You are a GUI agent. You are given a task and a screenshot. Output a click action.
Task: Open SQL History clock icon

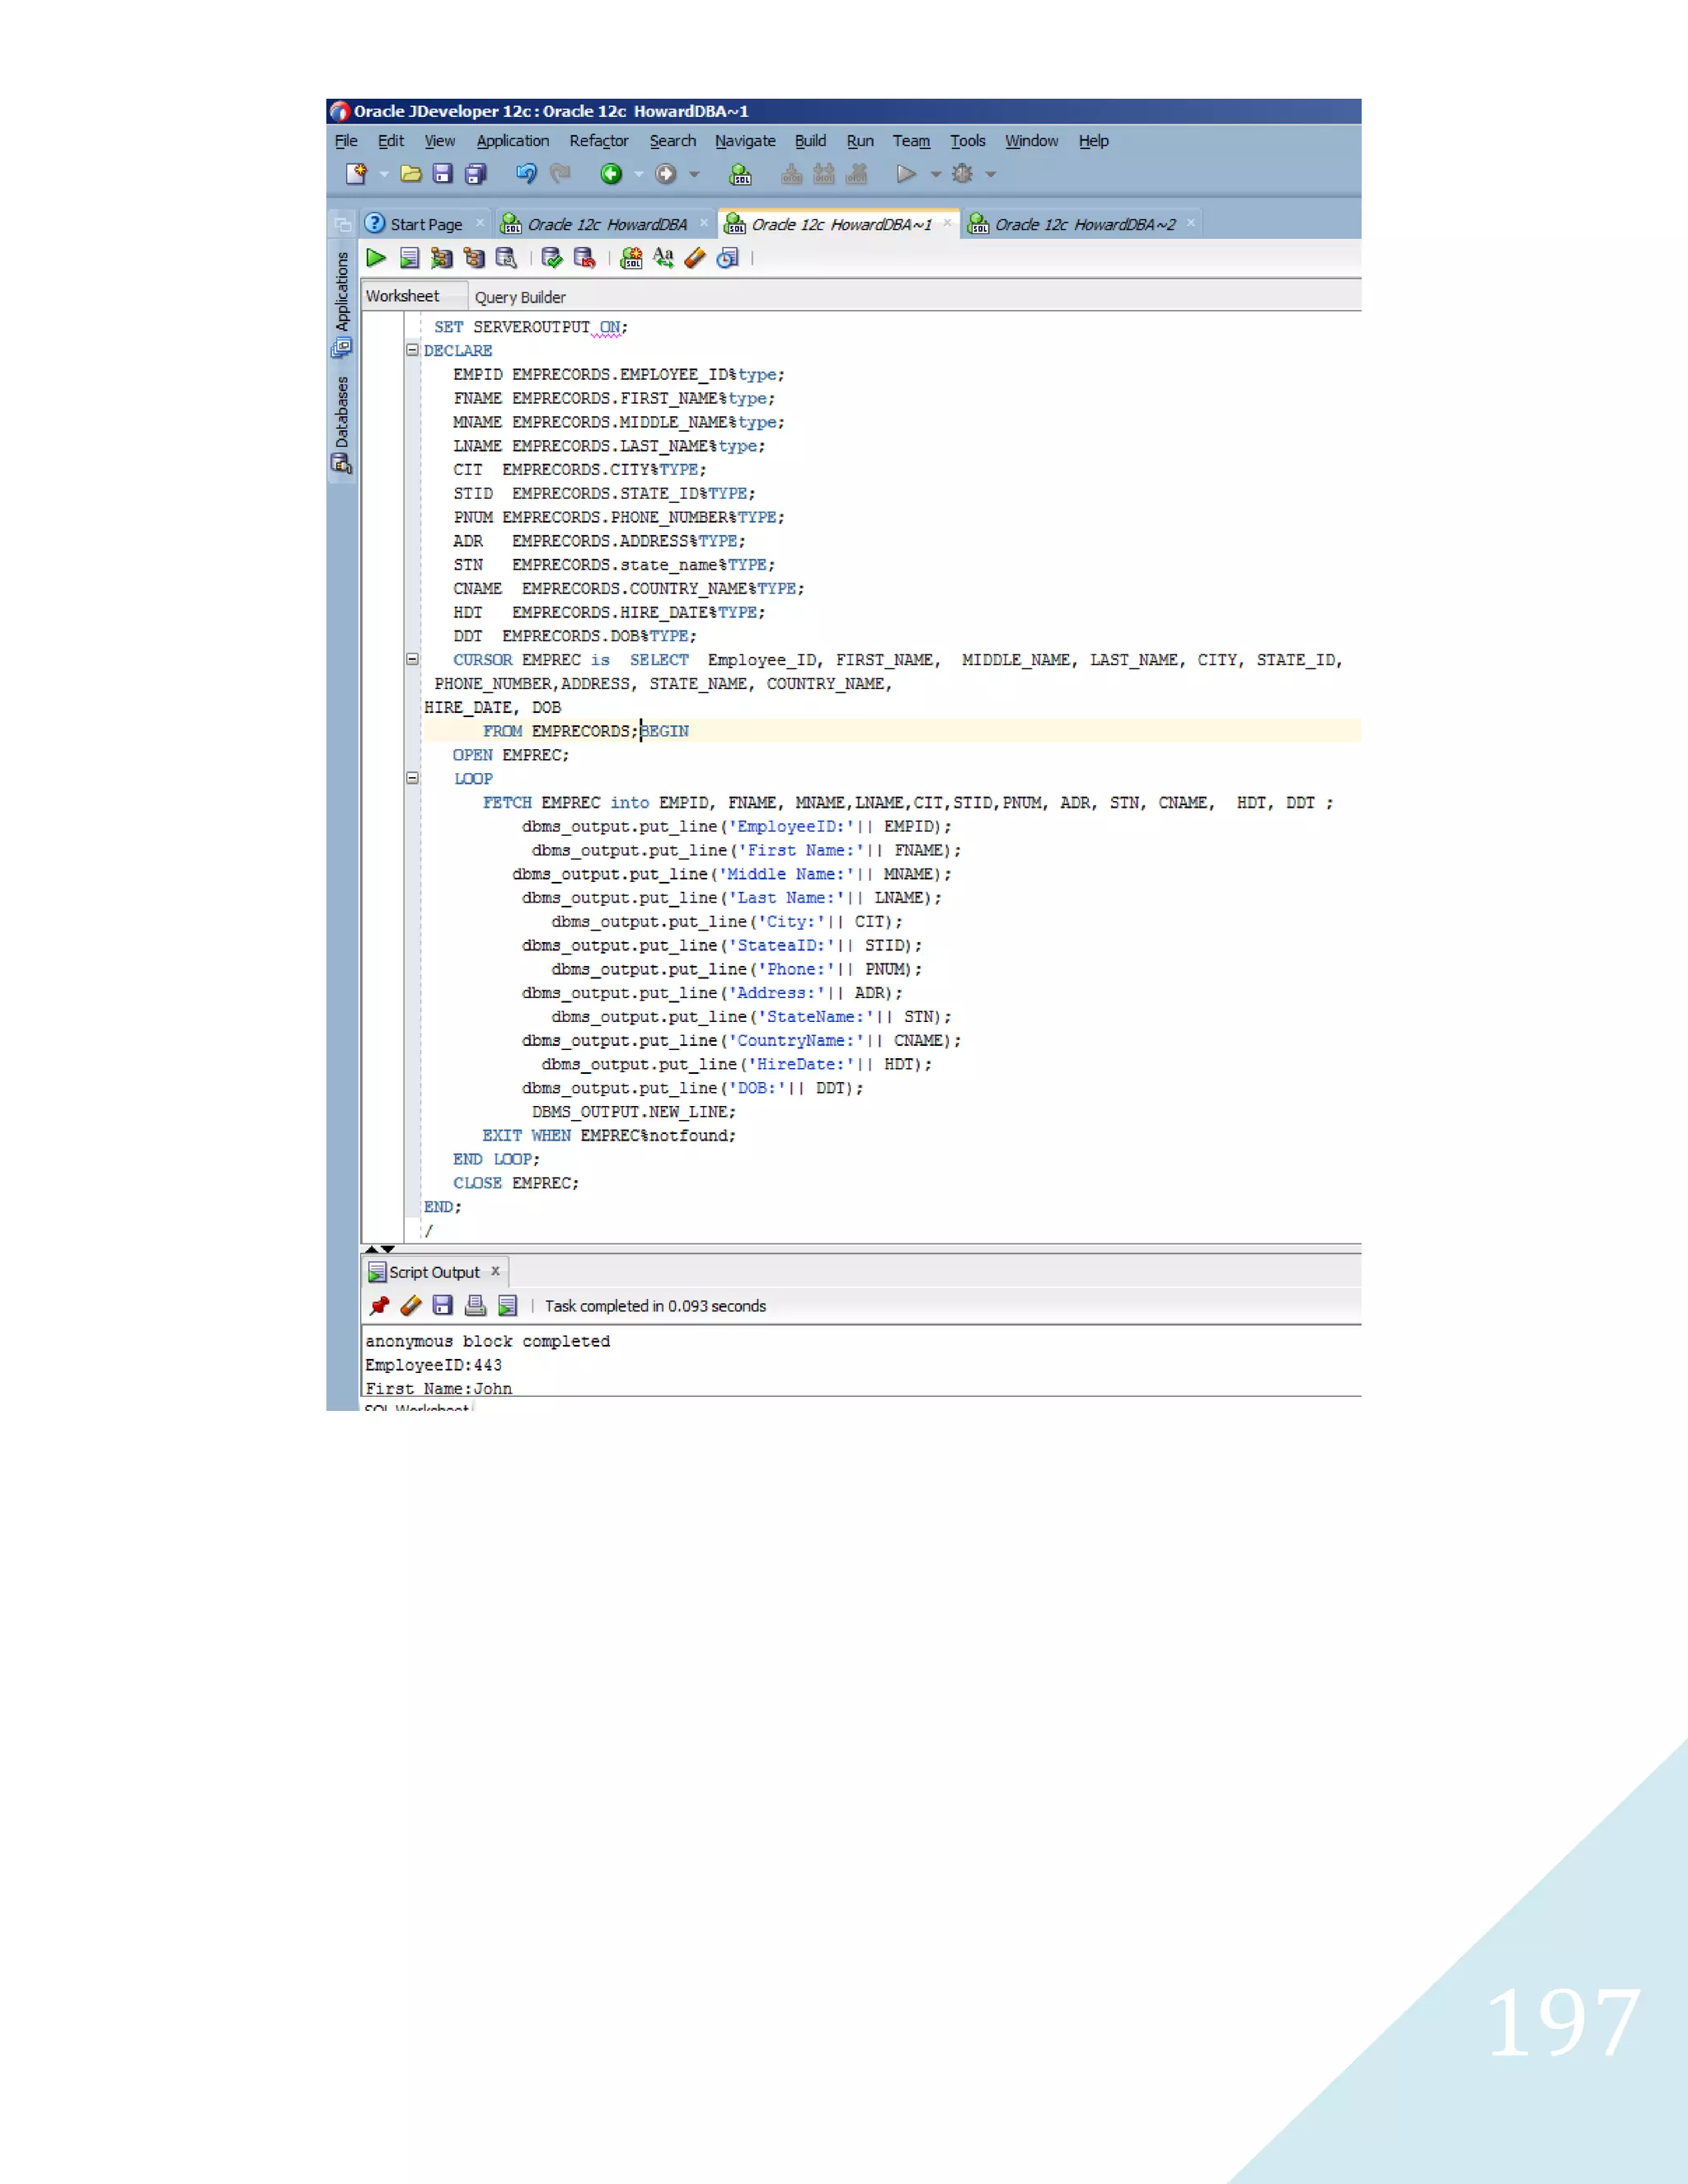728,258
